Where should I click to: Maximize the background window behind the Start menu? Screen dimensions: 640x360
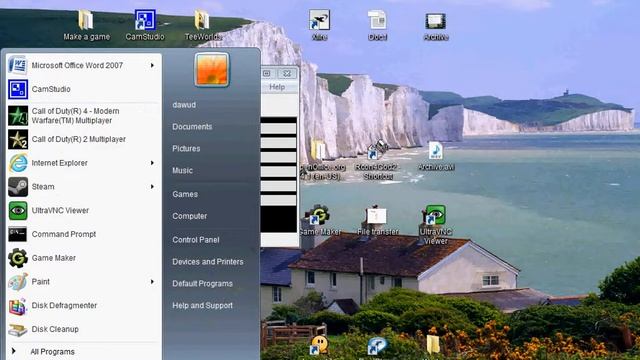coord(268,73)
